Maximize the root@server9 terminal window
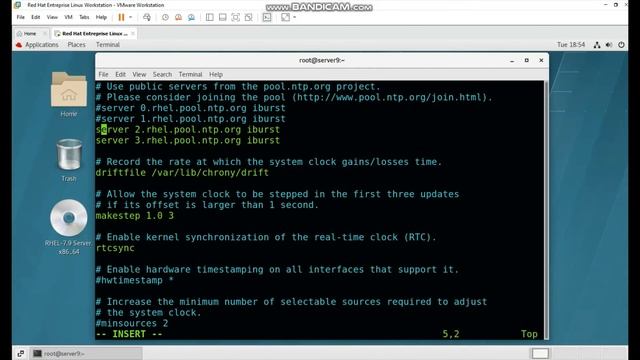640x360 pixels. 527,60
